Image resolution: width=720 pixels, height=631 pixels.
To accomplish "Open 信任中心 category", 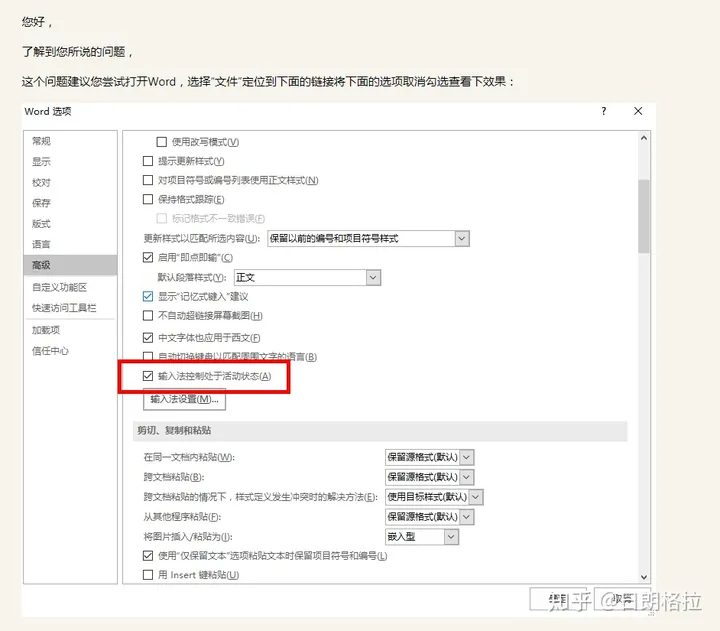I will point(71,351).
